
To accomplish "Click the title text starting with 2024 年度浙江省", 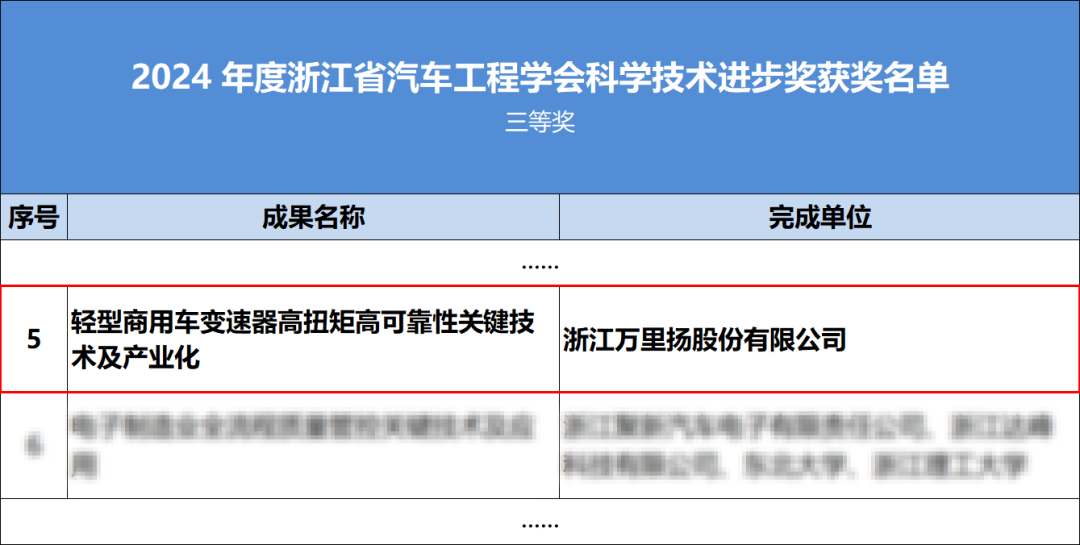I will tap(540, 79).
